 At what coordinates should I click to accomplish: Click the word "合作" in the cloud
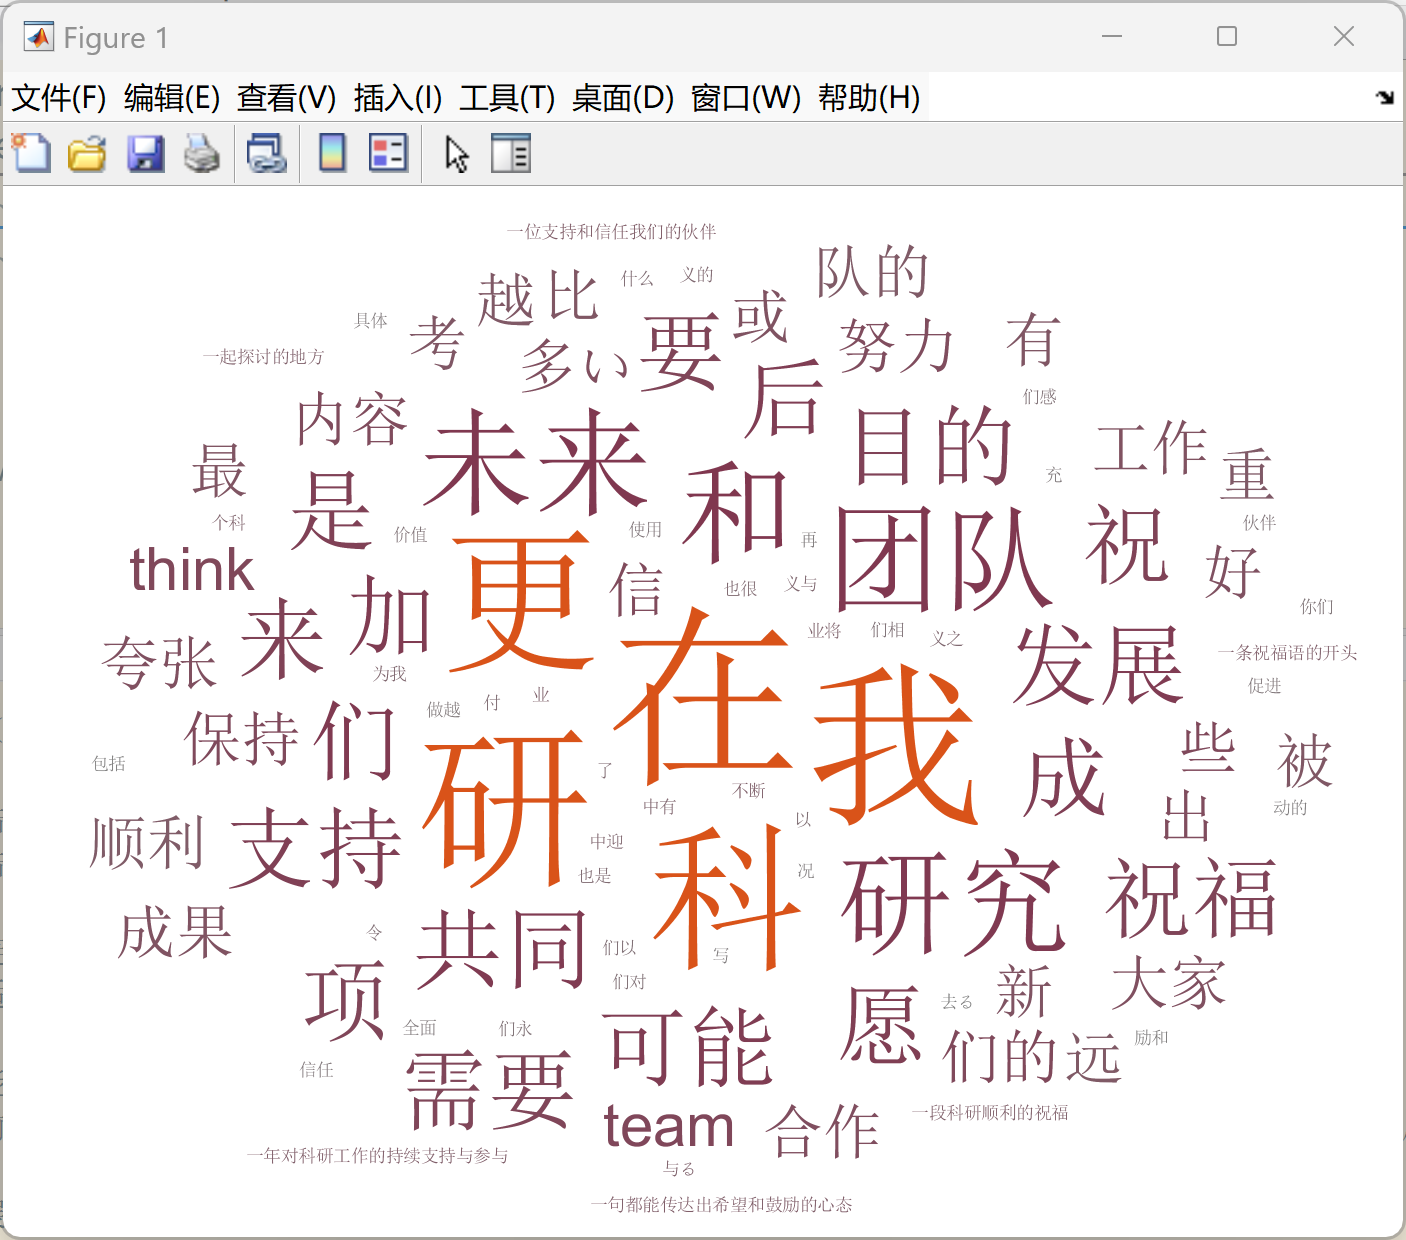(x=822, y=1131)
